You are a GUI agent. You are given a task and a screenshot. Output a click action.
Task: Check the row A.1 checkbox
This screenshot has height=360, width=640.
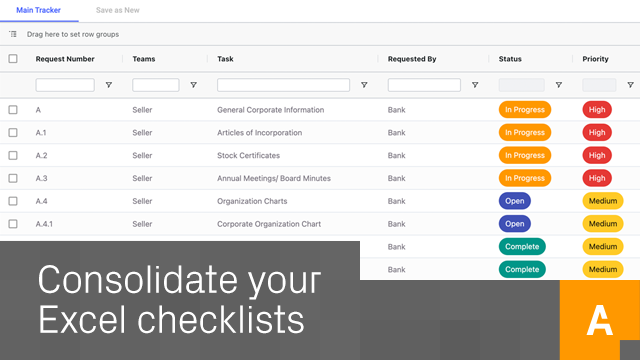pyautogui.click(x=13, y=133)
